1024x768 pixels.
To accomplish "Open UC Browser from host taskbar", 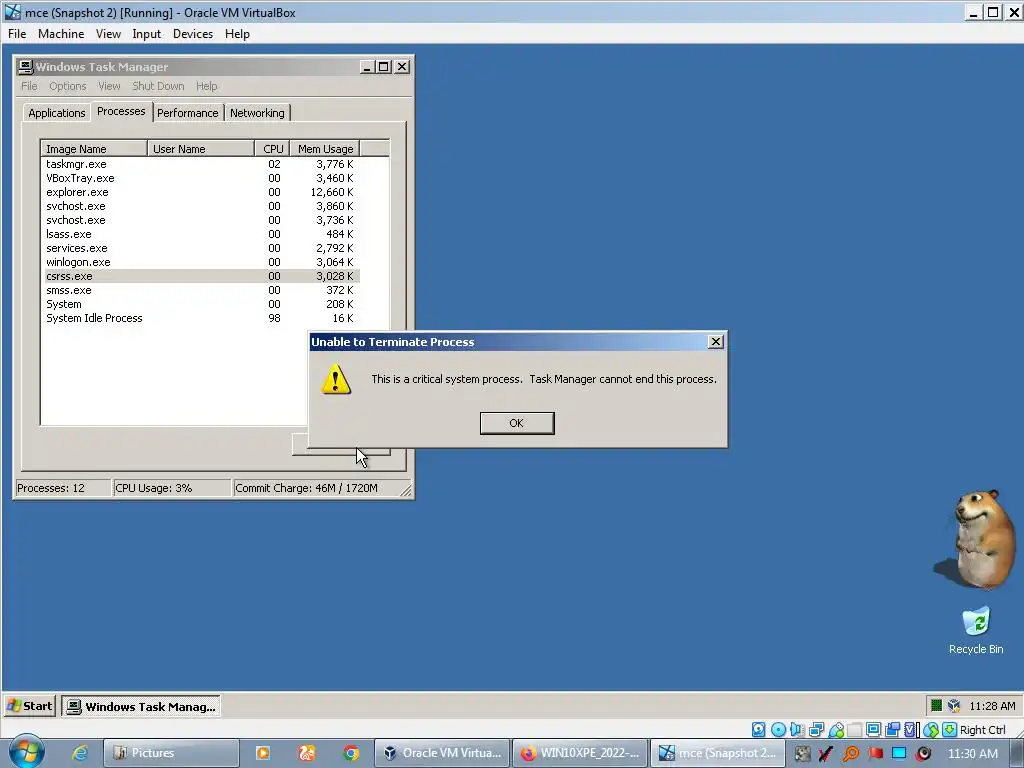I will point(306,753).
